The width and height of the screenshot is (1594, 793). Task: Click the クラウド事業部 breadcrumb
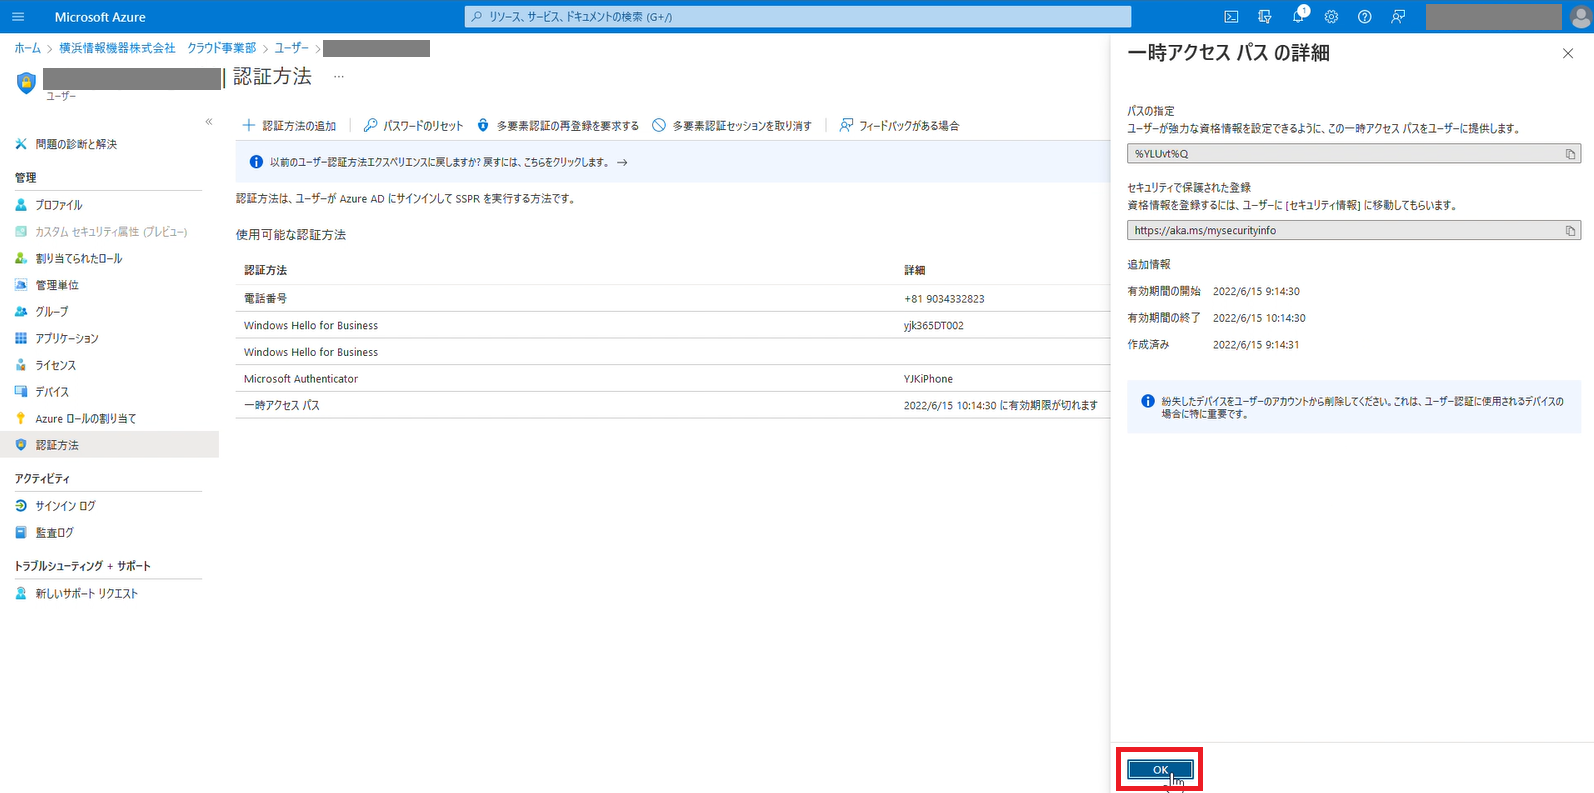tap(222, 48)
